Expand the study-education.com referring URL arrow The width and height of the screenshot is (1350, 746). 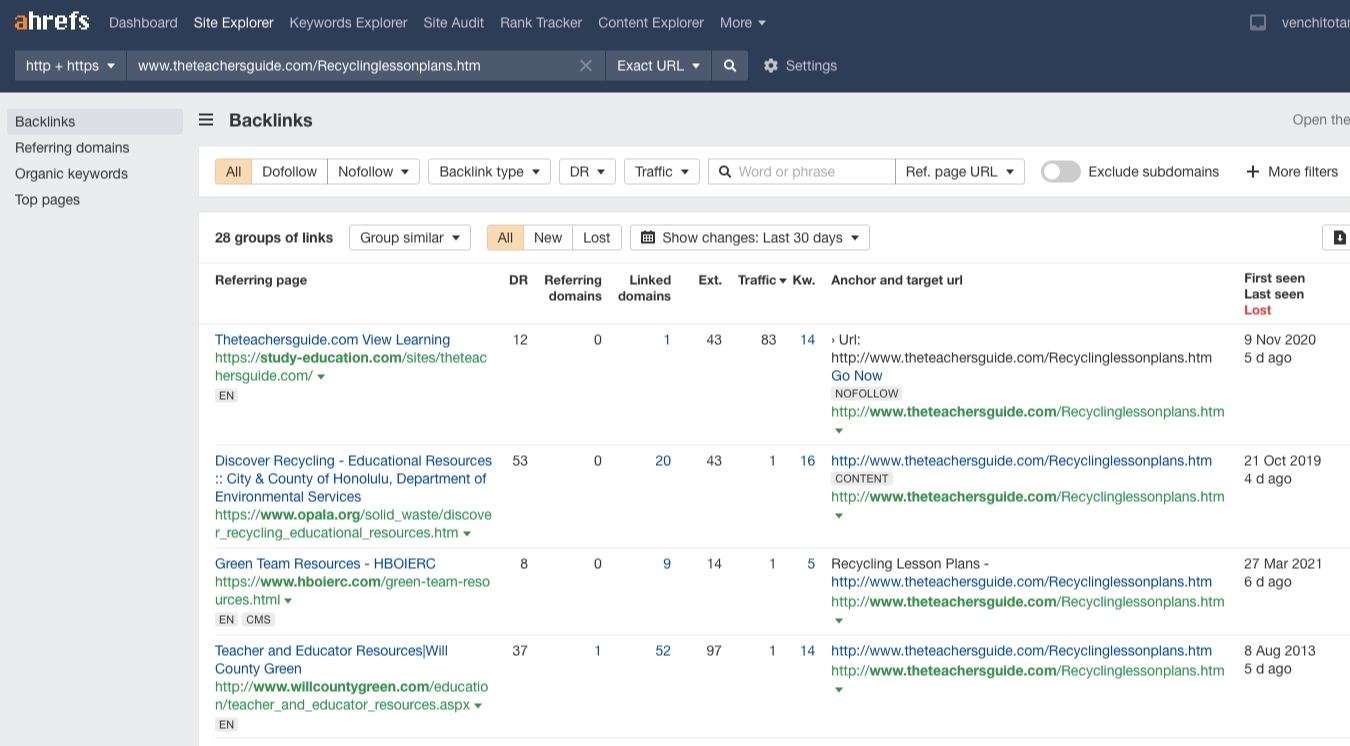pyautogui.click(x=321, y=377)
